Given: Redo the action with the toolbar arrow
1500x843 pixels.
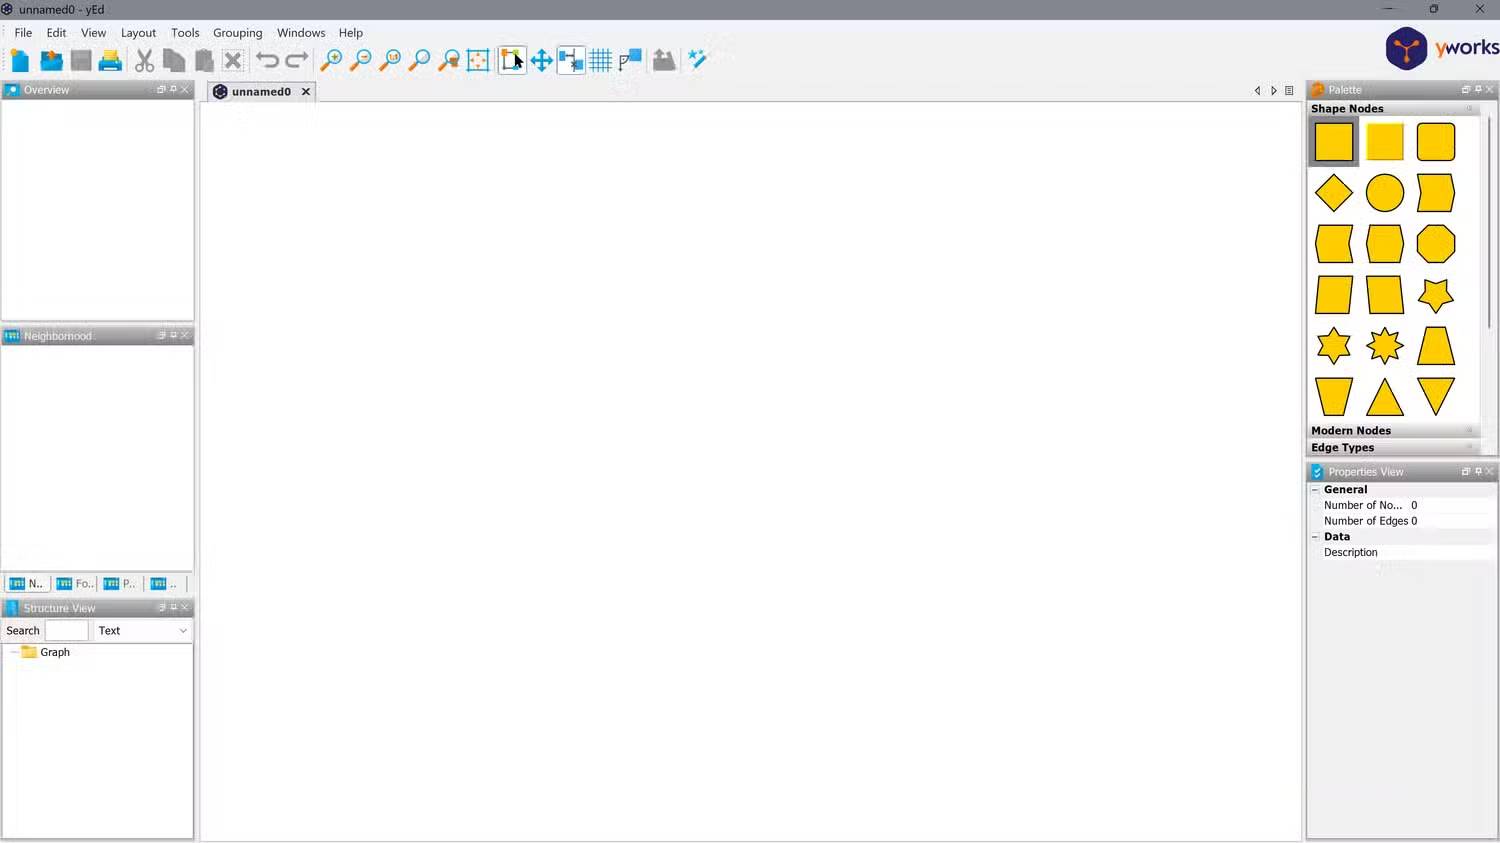Looking at the screenshot, I should (x=297, y=61).
